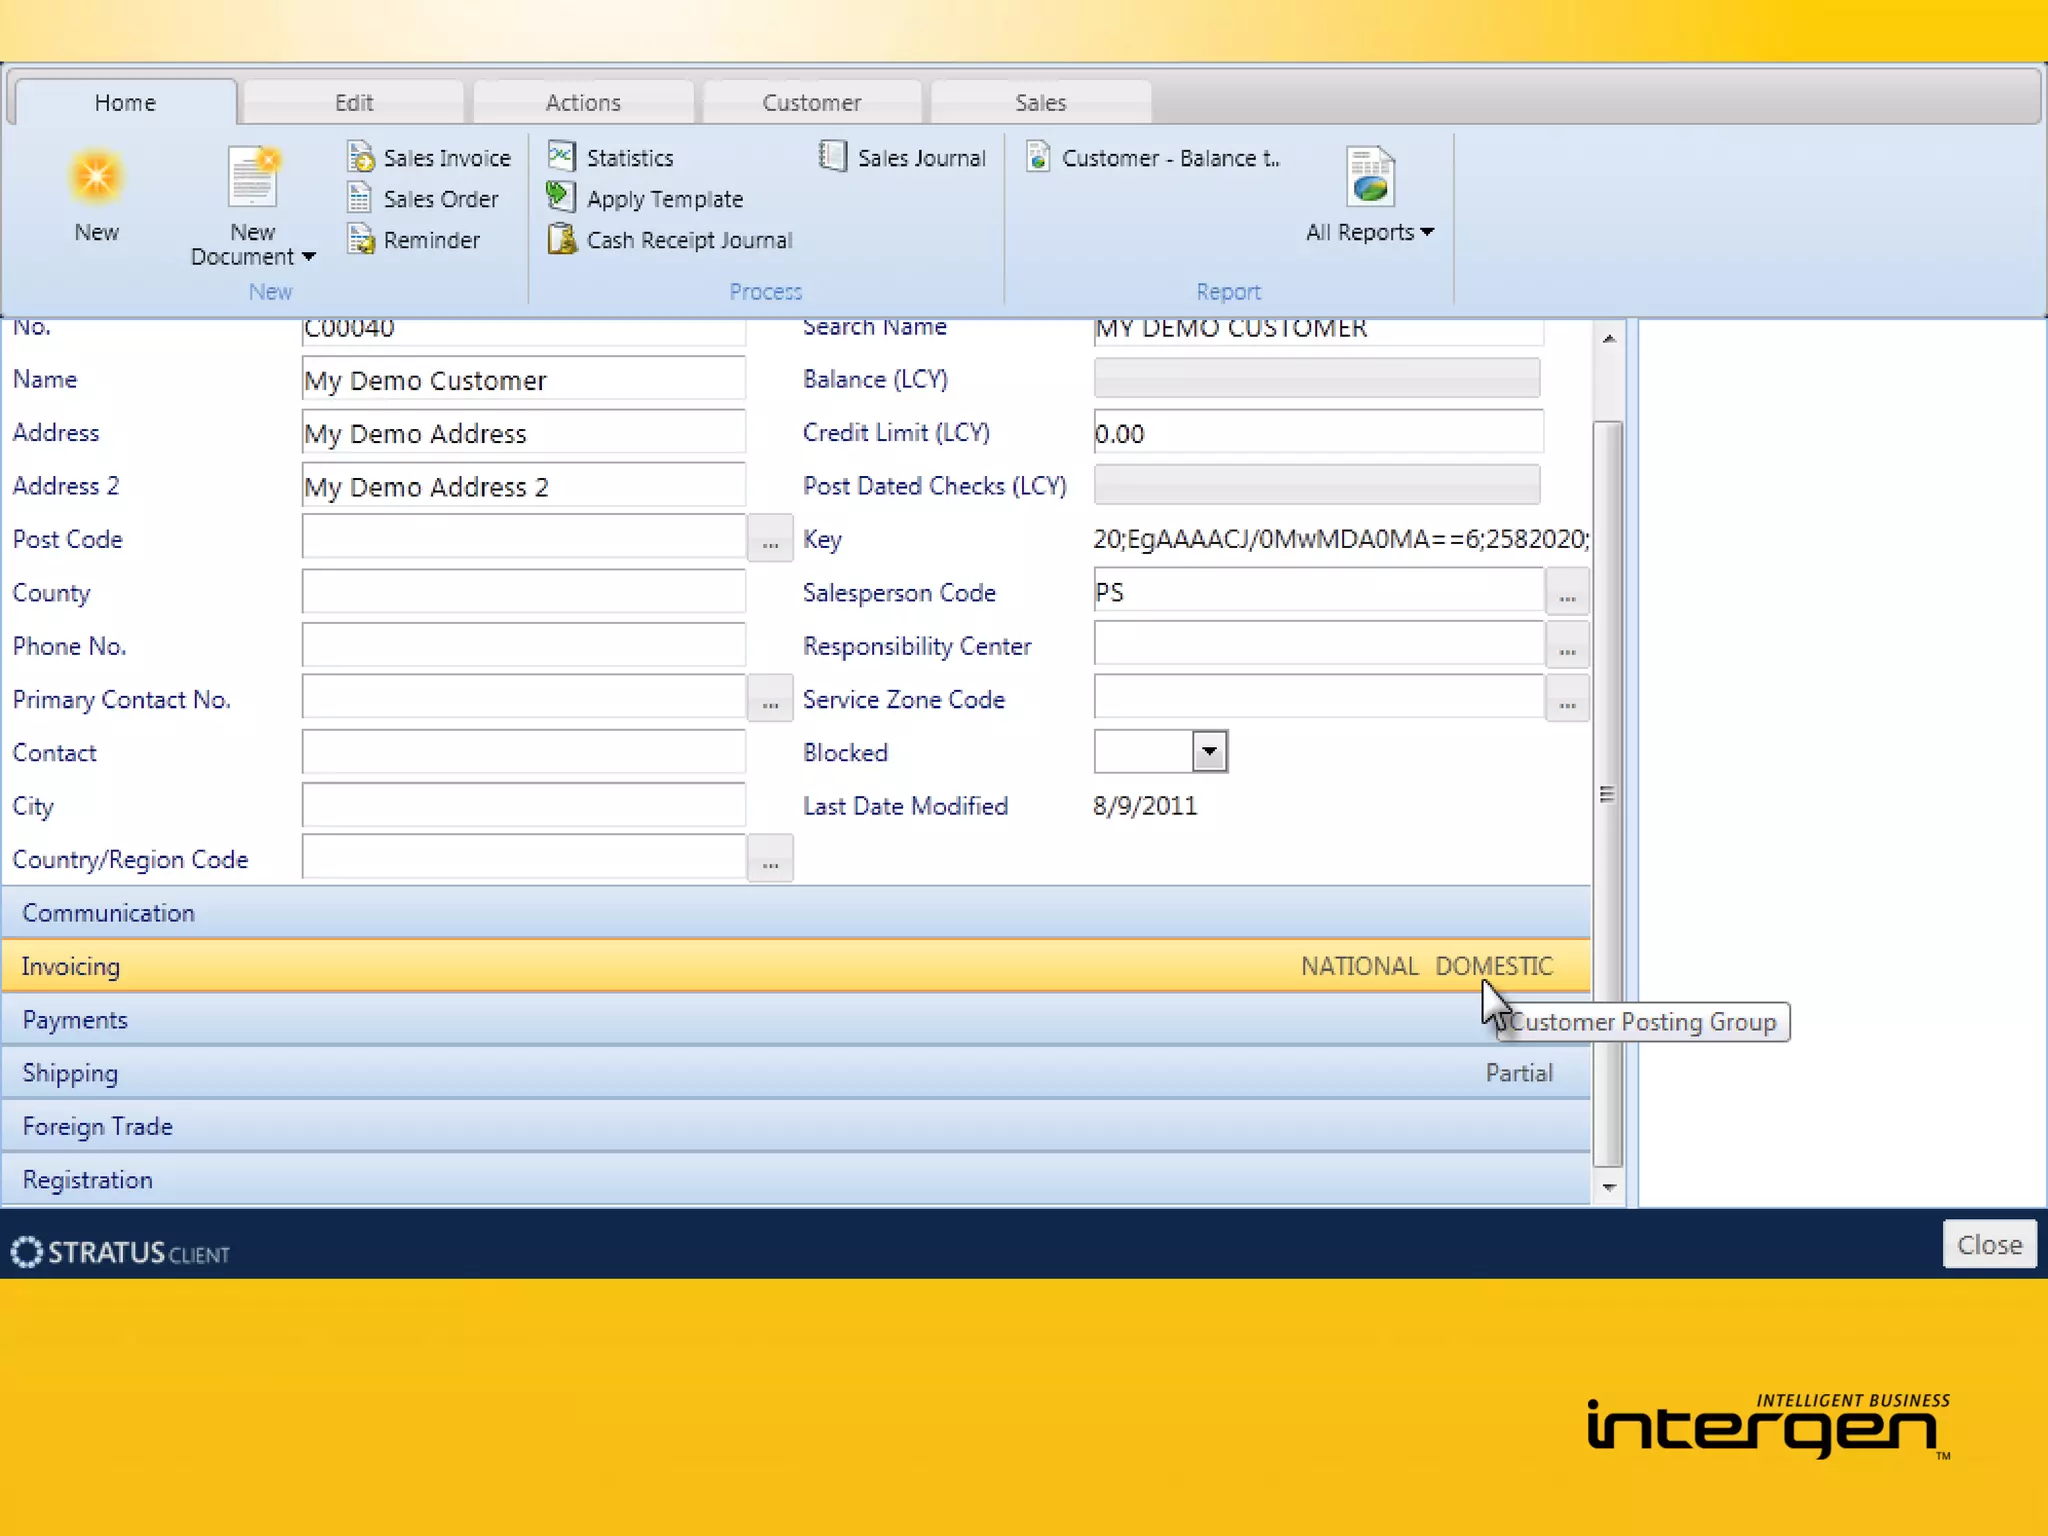Click the Reminder icon
Viewport: 2048px width, 1536px height.
pyautogui.click(x=360, y=239)
